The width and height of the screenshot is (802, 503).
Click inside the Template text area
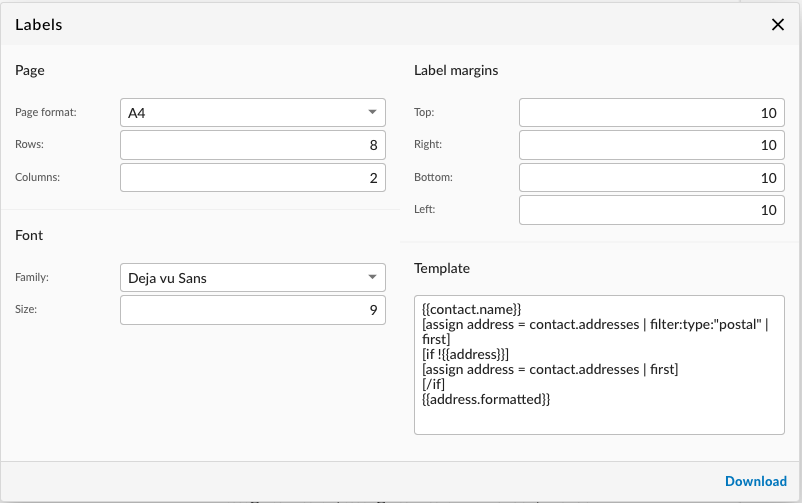(x=599, y=365)
